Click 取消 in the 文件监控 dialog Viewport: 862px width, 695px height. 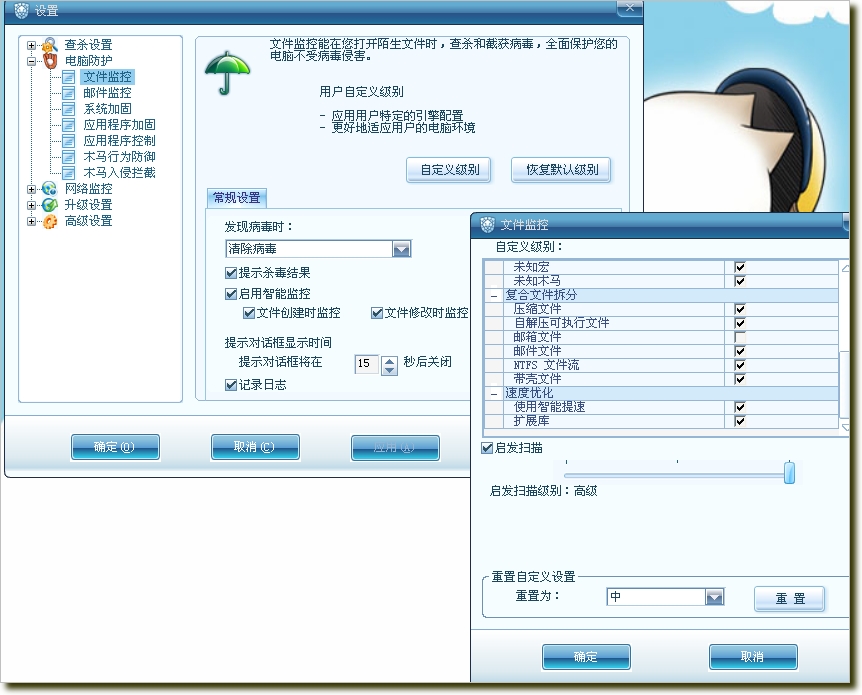[x=753, y=657]
